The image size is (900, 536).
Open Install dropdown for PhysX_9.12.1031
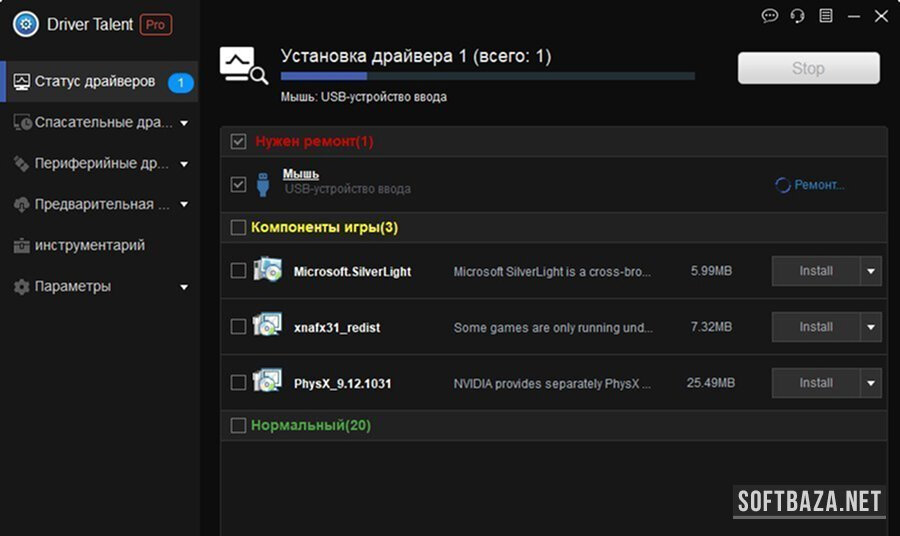[x=871, y=383]
